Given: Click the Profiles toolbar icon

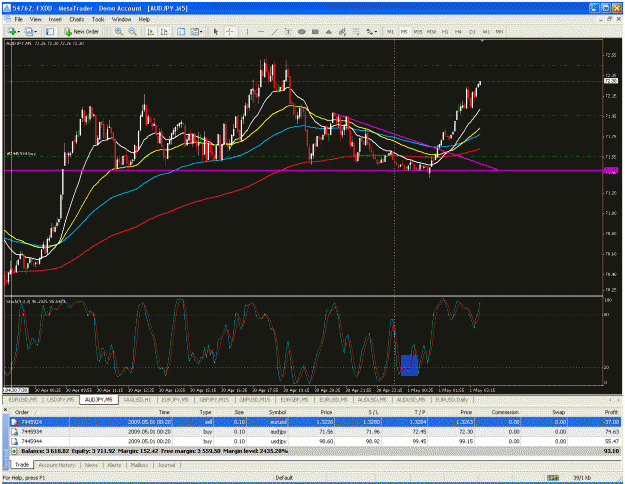Looking at the screenshot, I should 28,31.
